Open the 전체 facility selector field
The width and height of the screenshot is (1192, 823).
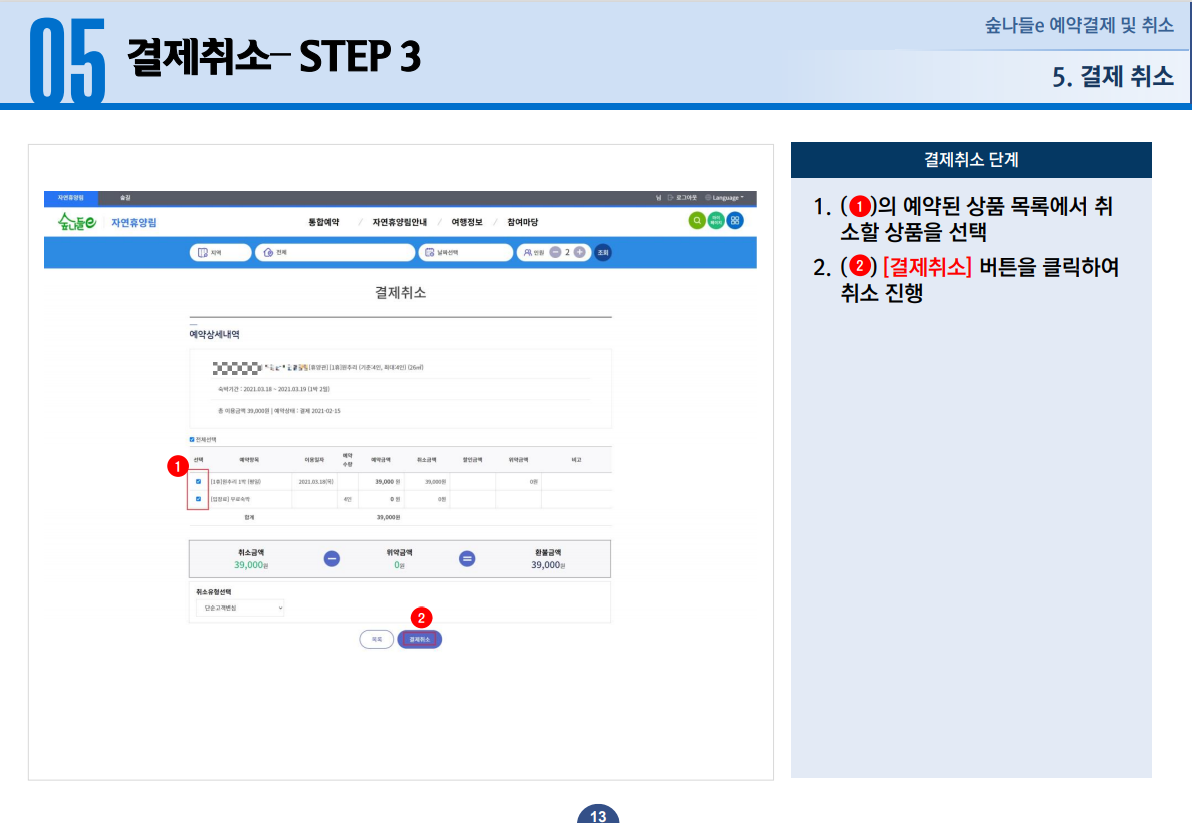335,252
